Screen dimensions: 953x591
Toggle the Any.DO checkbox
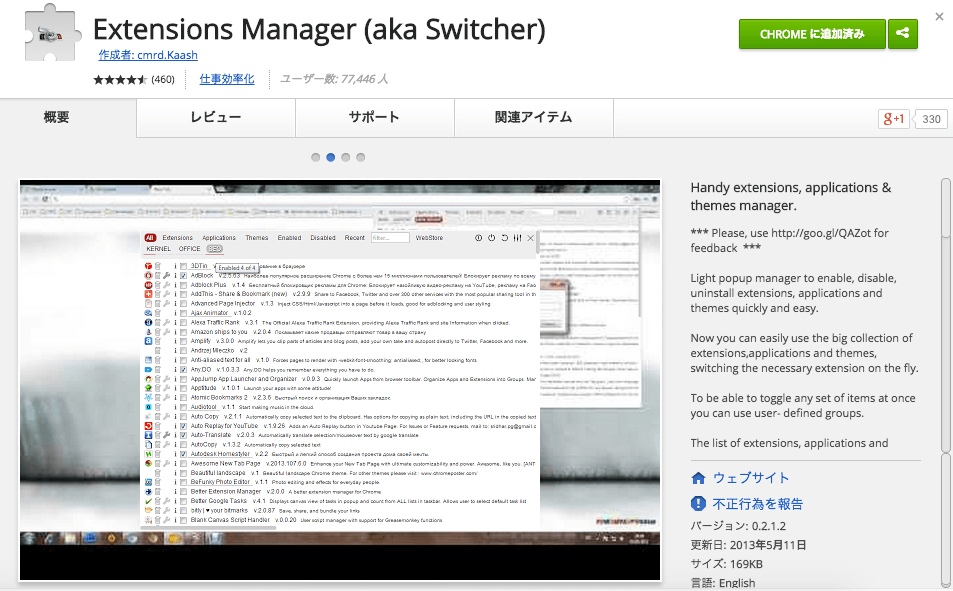[x=184, y=370]
